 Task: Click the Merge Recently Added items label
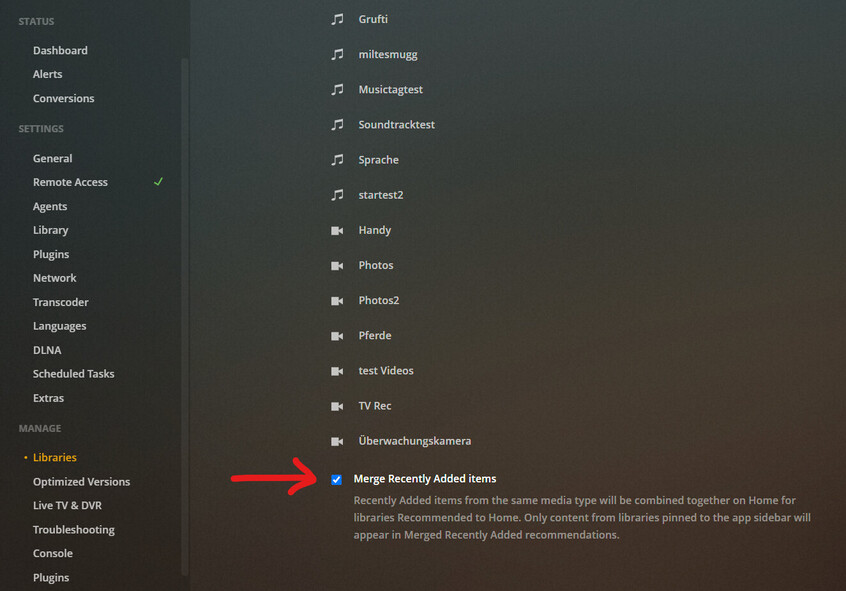tap(425, 479)
